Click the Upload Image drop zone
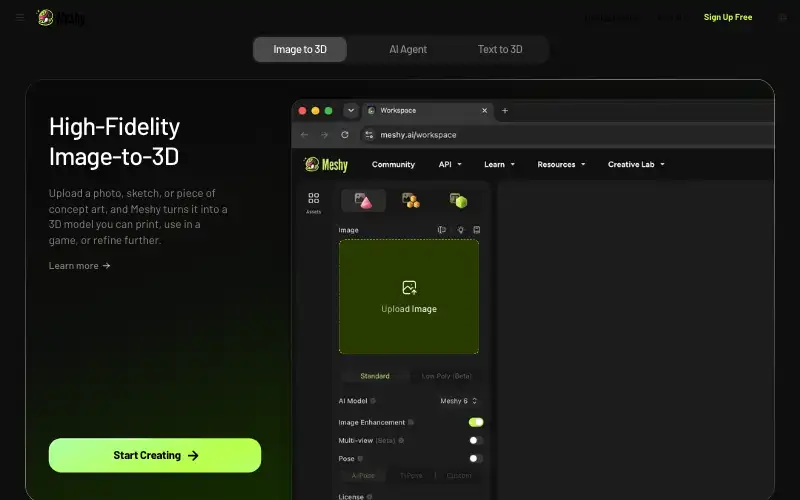 pyautogui.click(x=409, y=296)
